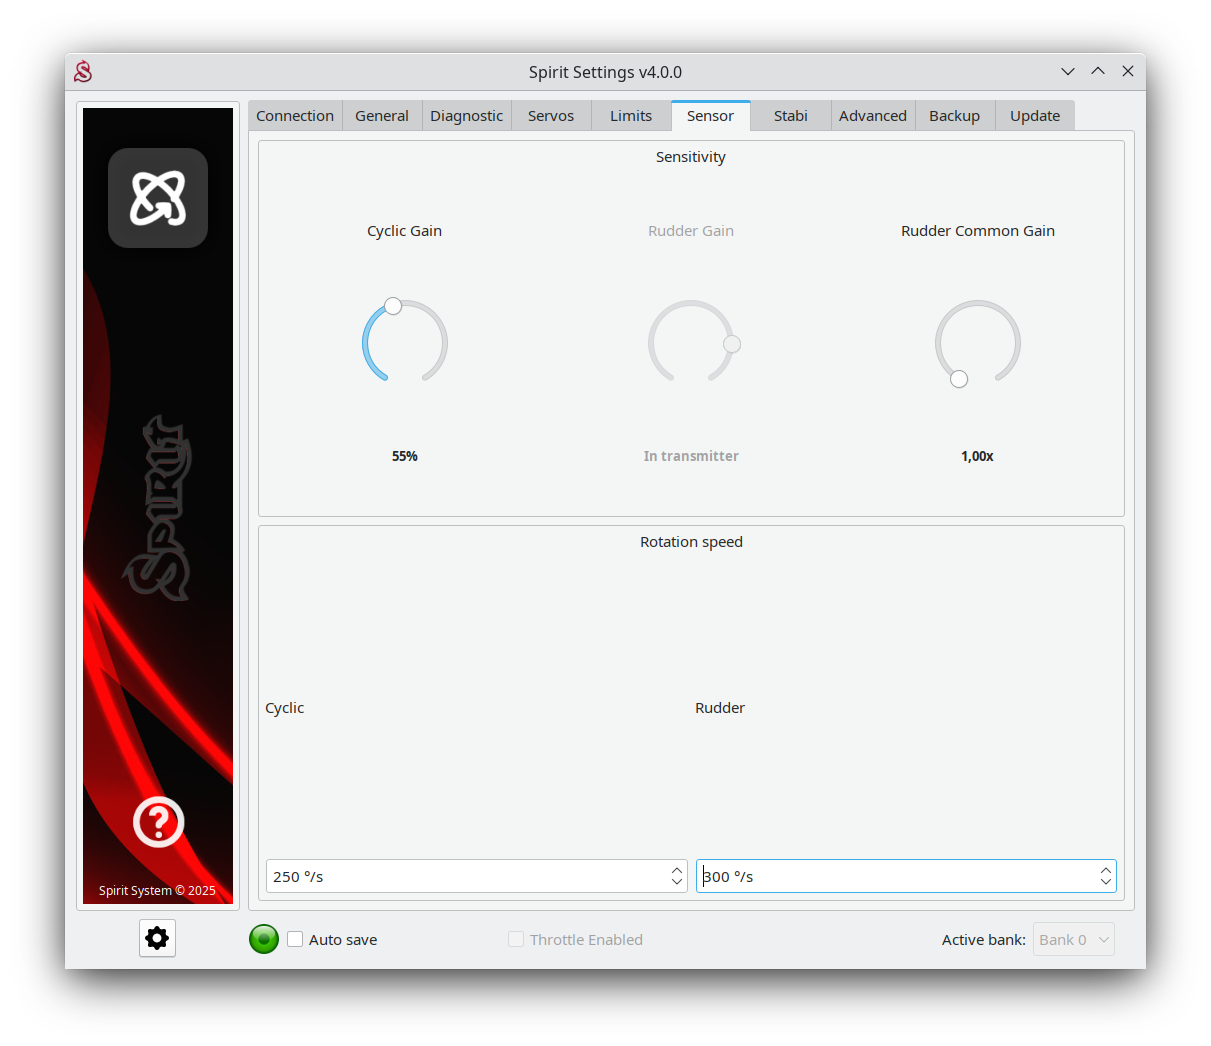Decrease the Rudder rotation speed with down arrow
Image resolution: width=1211 pixels, height=1046 pixels.
tap(1105, 882)
